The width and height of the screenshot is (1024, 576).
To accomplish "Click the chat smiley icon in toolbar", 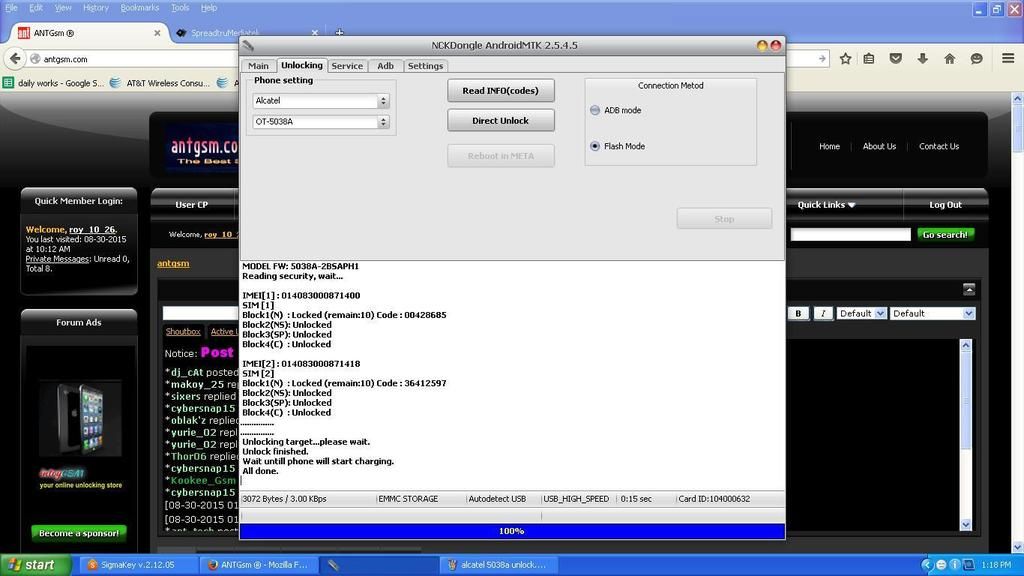I will [x=976, y=59].
